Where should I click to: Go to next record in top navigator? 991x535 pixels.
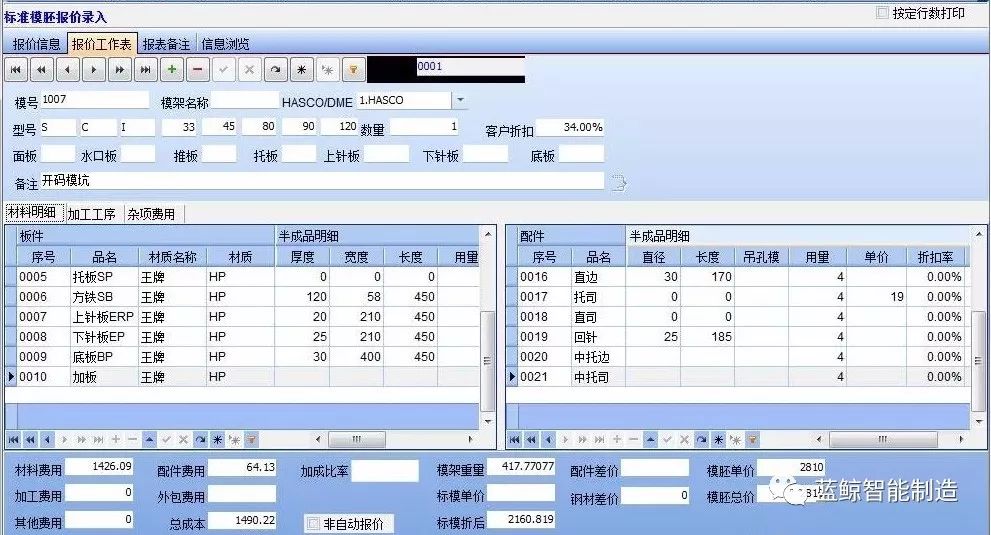(x=93, y=69)
